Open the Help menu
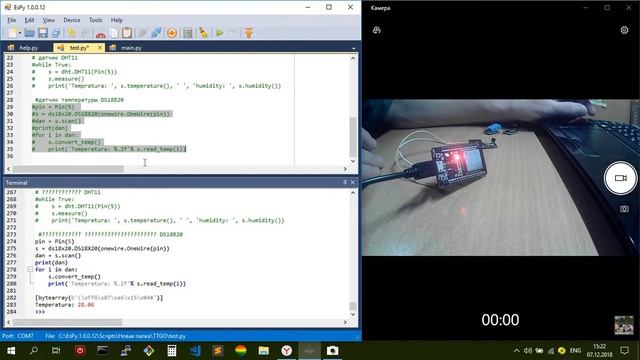This screenshot has width=640, height=360. (117, 20)
